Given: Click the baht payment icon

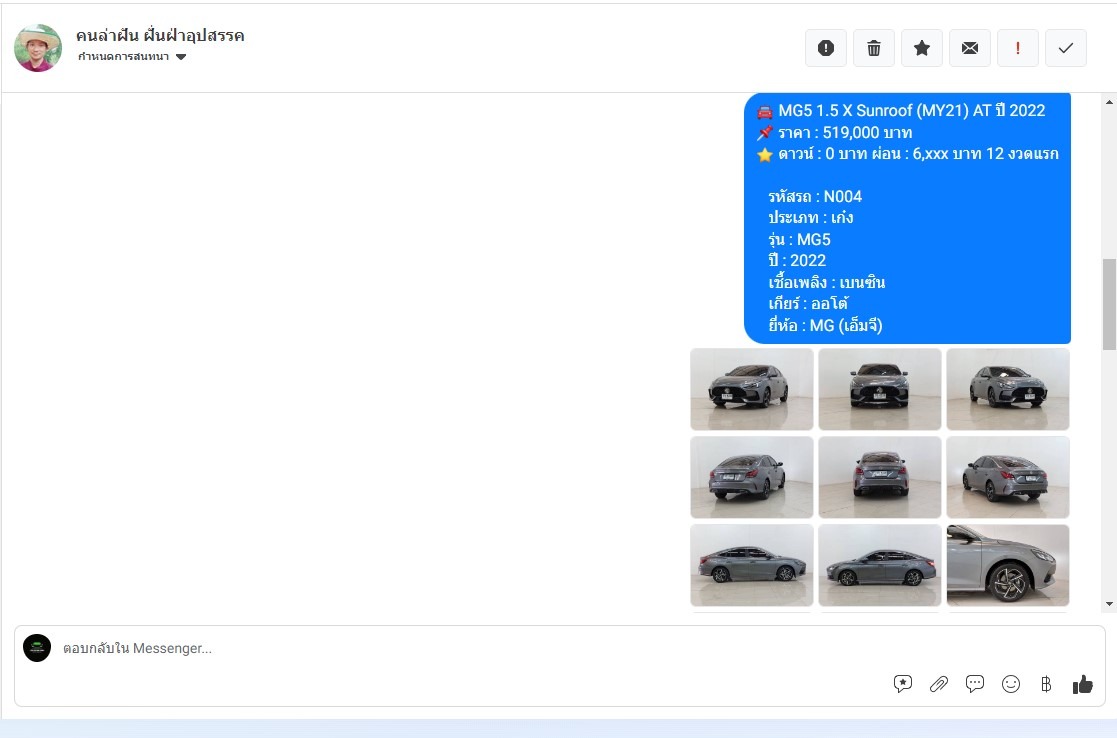Looking at the screenshot, I should (x=1046, y=684).
